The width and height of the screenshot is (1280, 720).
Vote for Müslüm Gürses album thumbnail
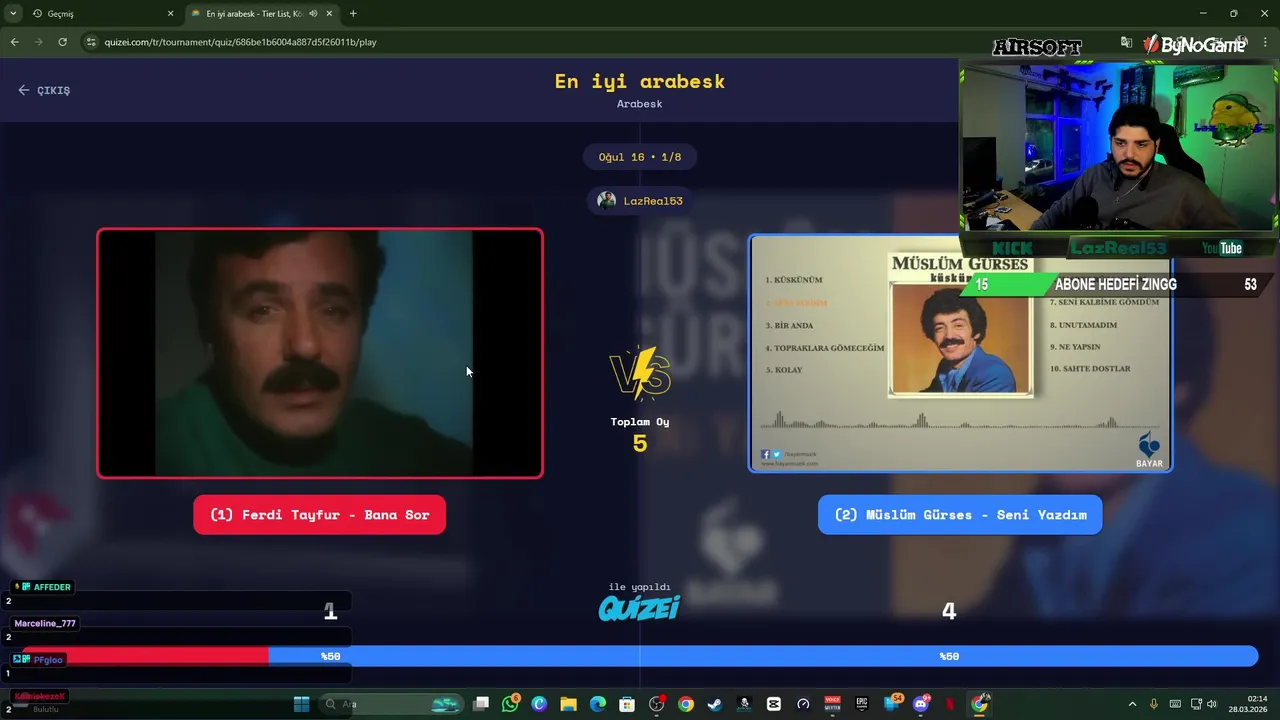[960, 353]
